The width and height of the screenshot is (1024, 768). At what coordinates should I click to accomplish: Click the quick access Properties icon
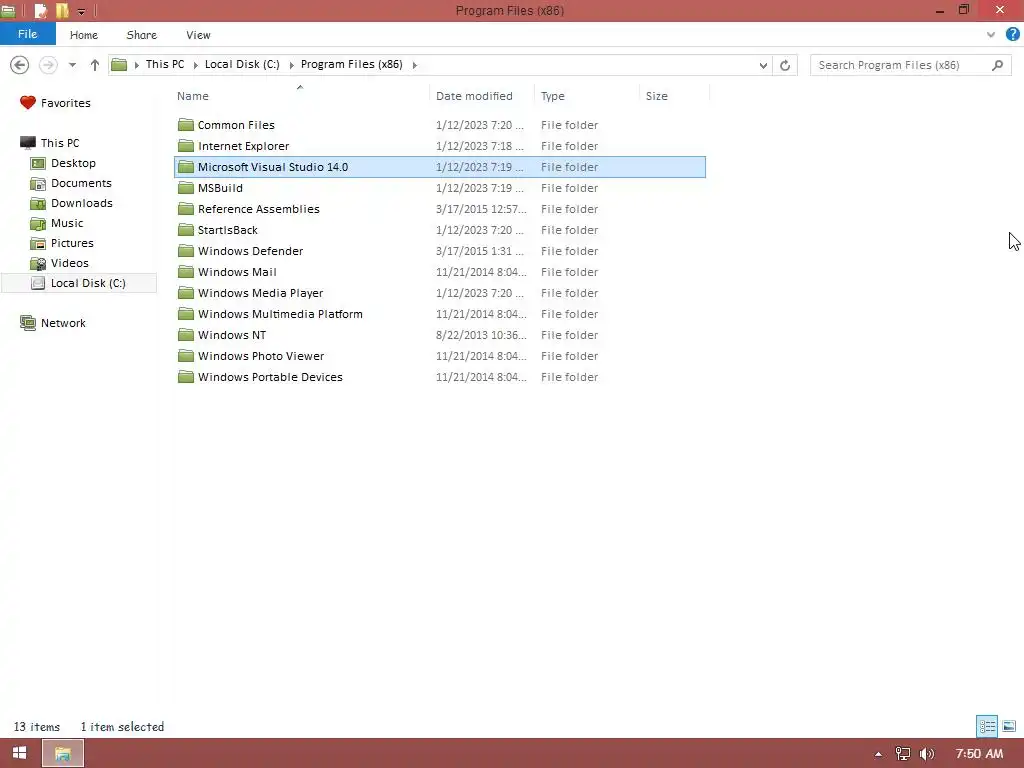coord(40,10)
